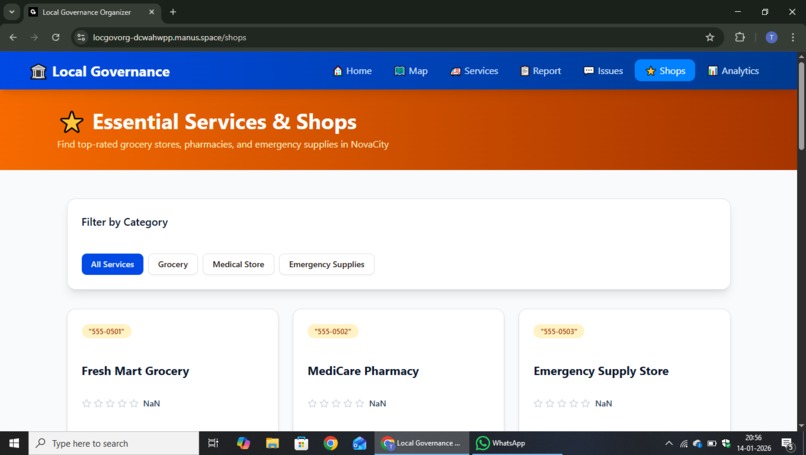Open the Fresh Mart Grocery card title

(135, 371)
